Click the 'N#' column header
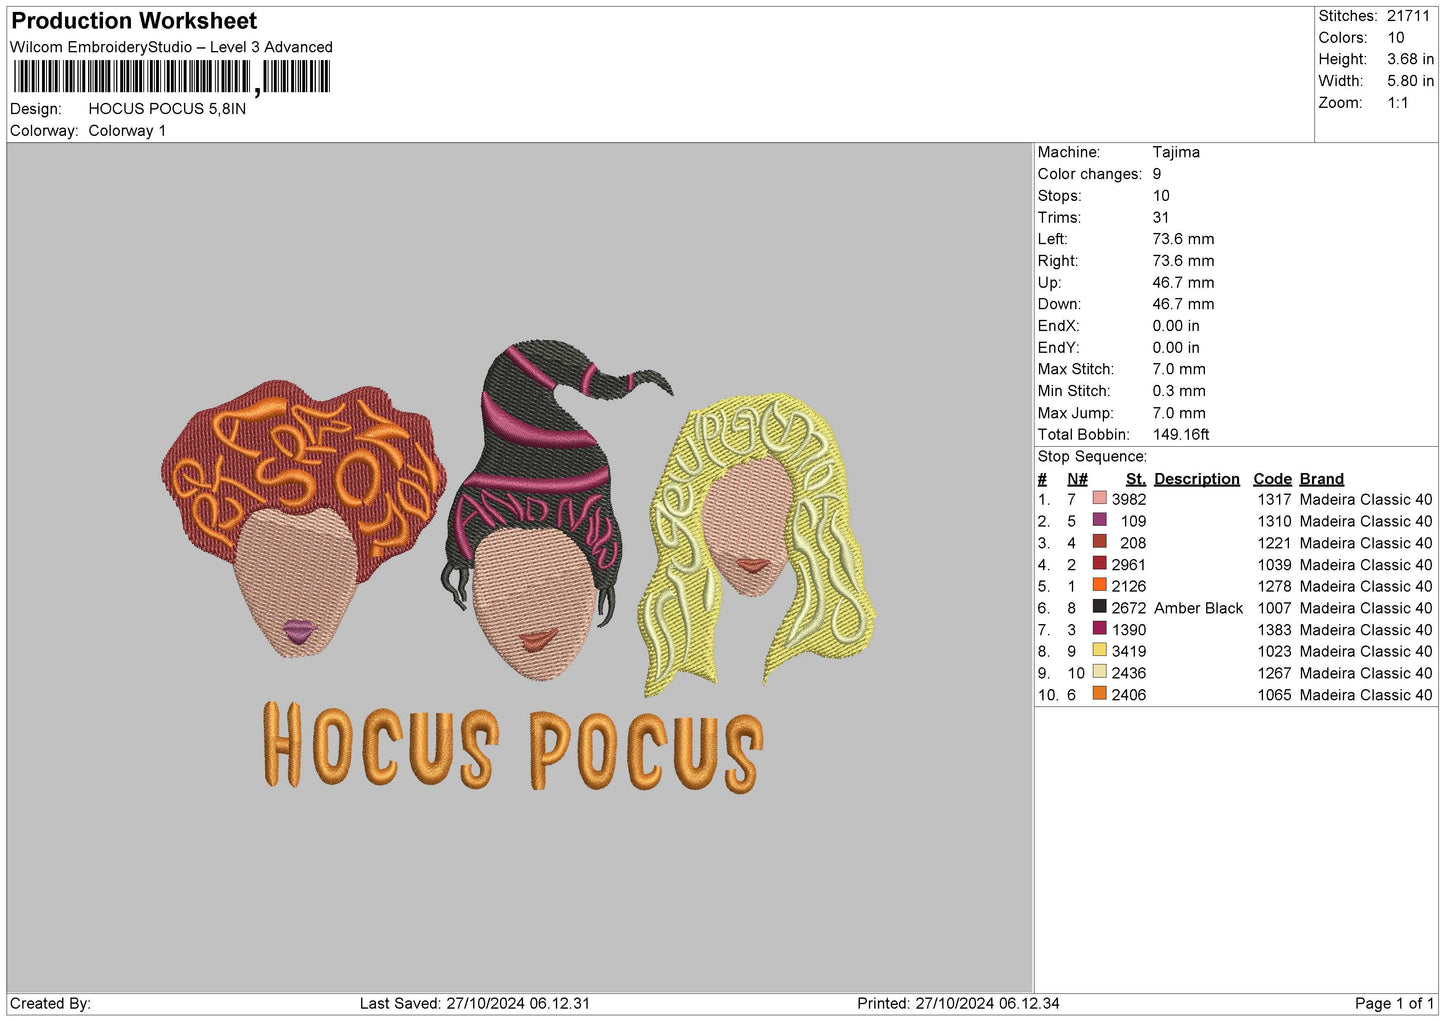 click(x=1077, y=479)
